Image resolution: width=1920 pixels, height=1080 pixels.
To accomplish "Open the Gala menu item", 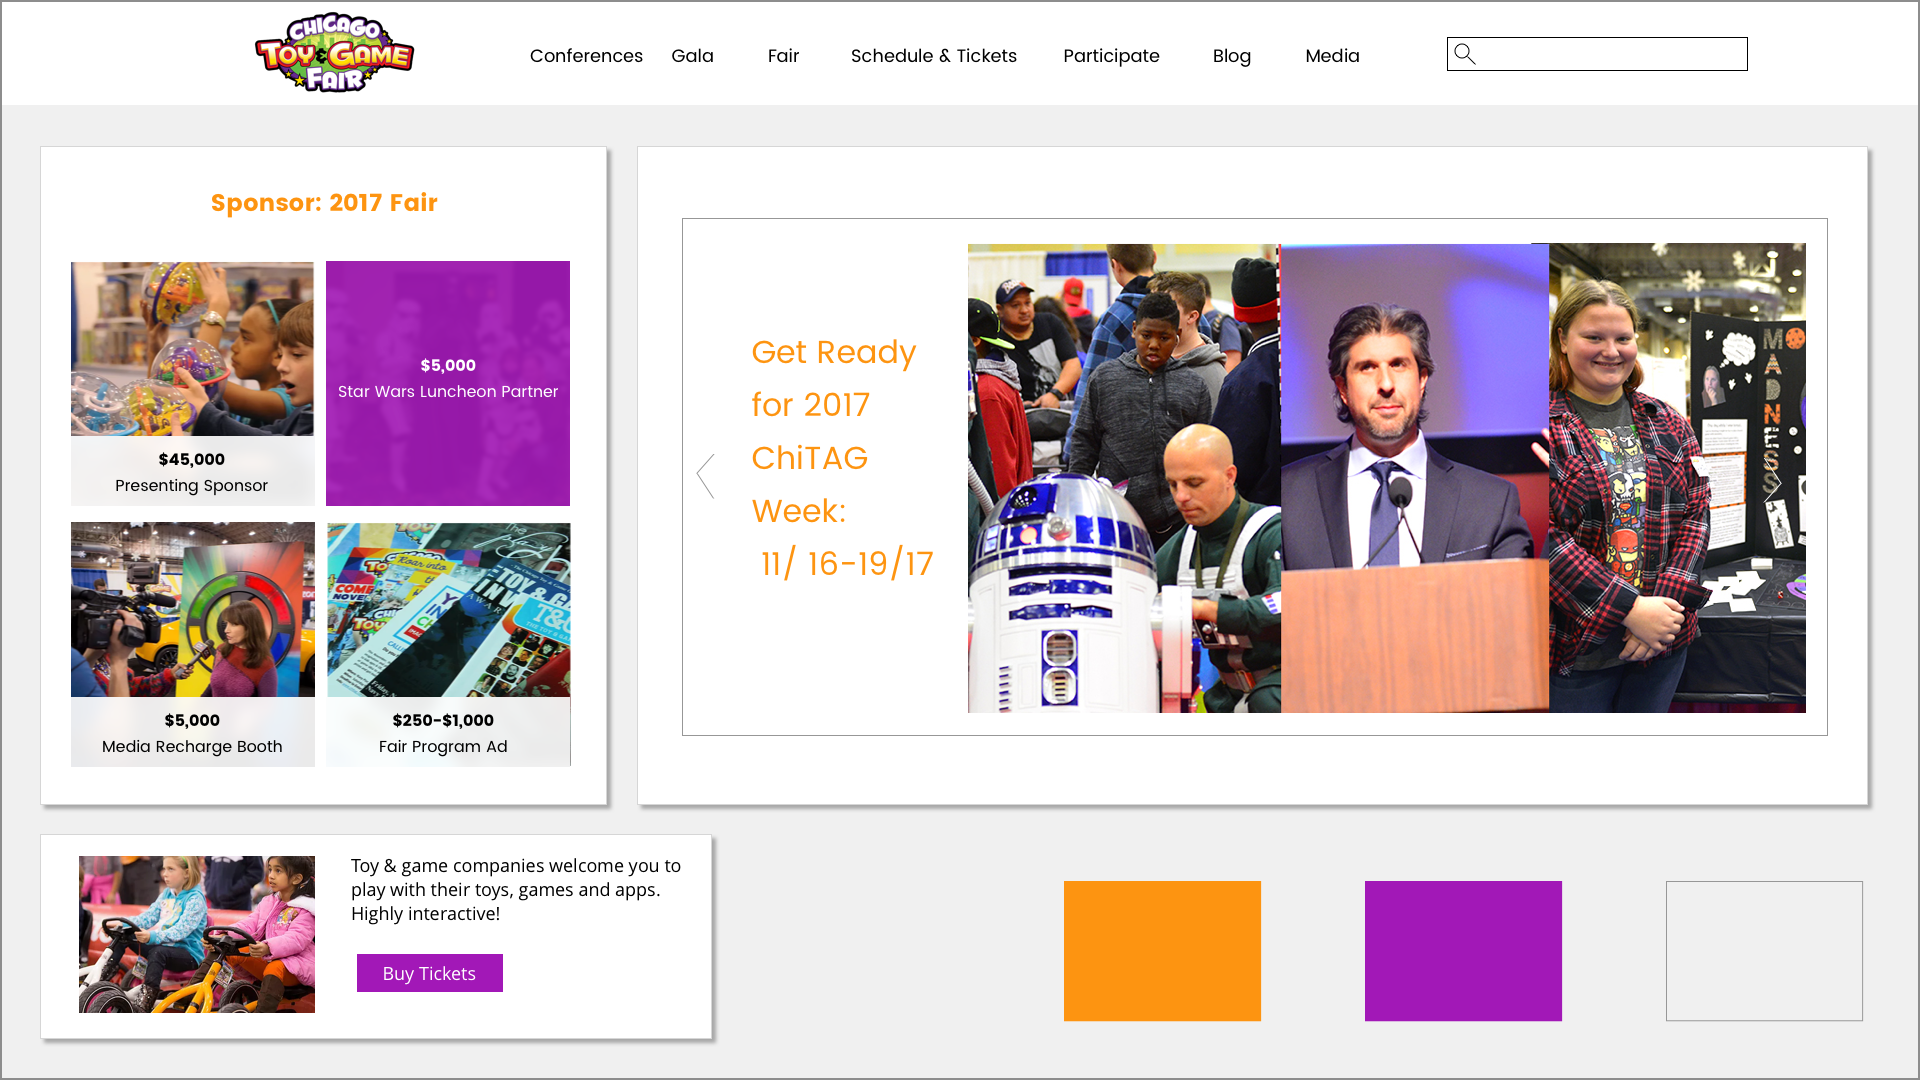I will (692, 56).
